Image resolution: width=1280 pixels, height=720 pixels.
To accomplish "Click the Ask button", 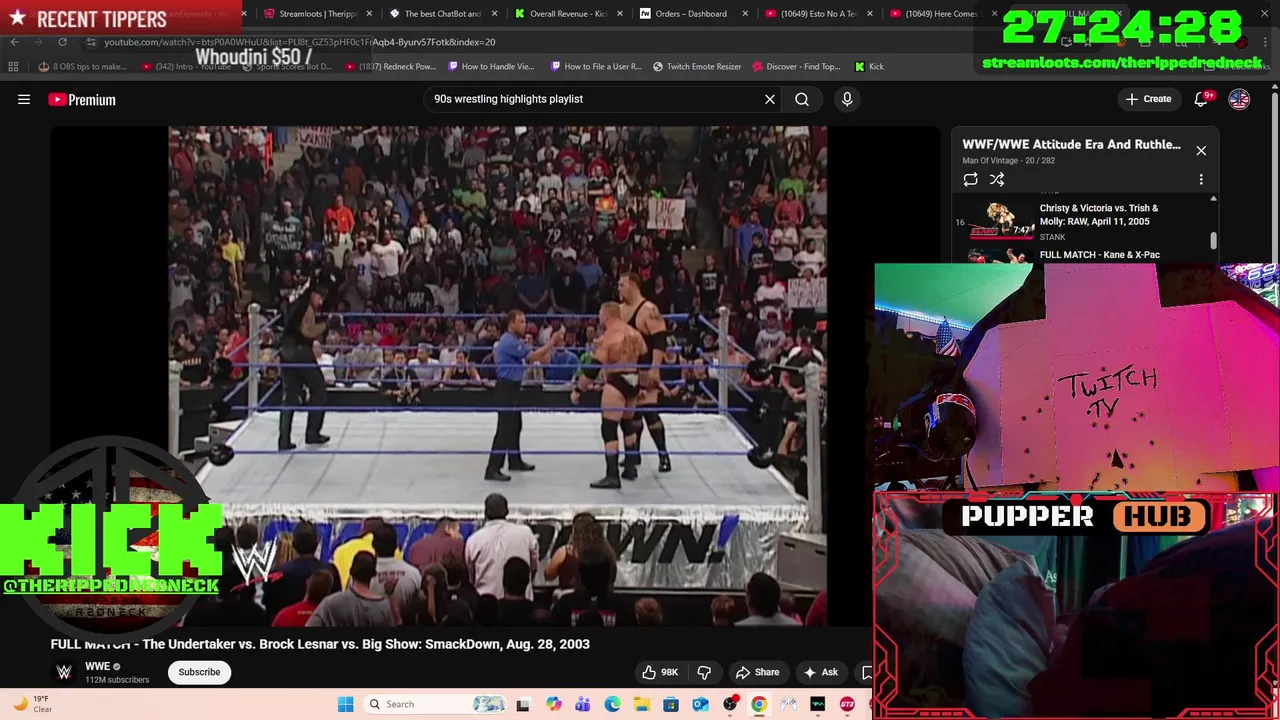I will point(820,672).
